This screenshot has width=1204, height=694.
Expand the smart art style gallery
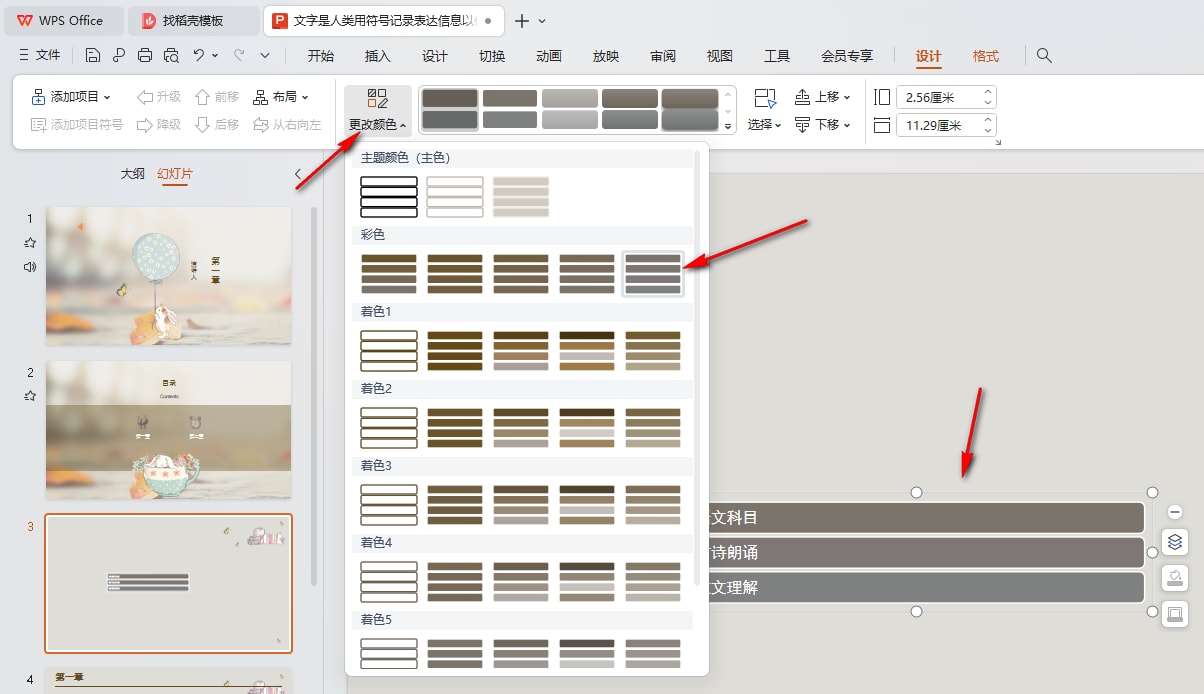tap(728, 127)
